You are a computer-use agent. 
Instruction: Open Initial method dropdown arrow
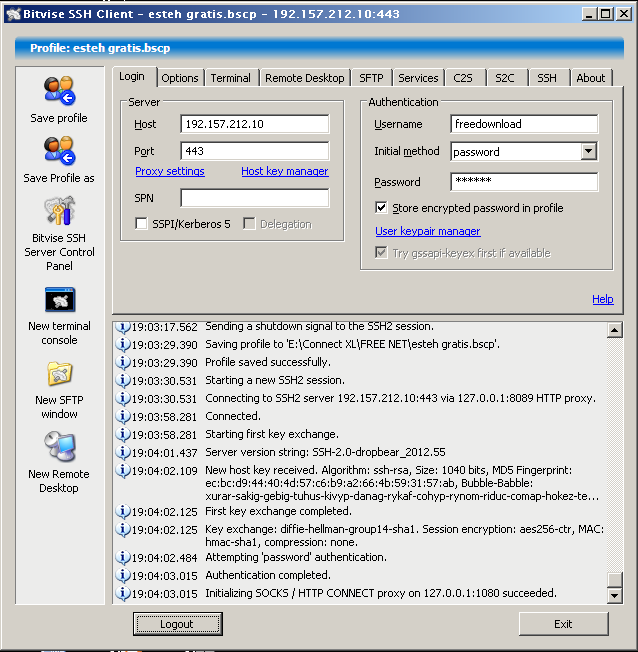tap(589, 151)
